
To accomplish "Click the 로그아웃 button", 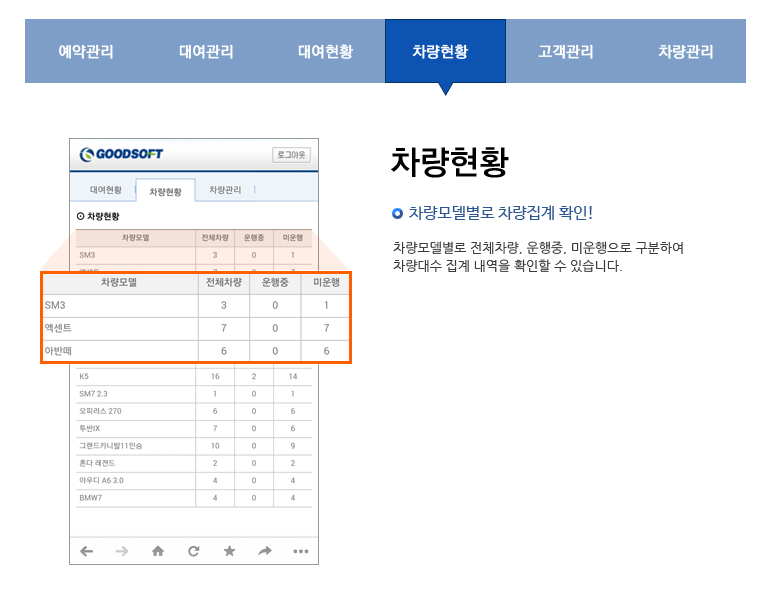I will tap(291, 155).
